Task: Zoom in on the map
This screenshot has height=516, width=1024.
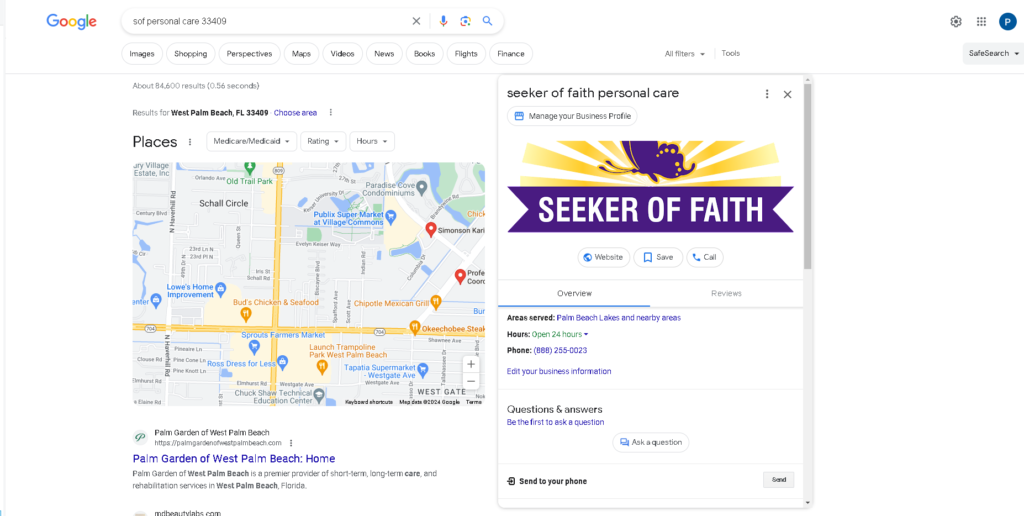Action: pos(471,364)
